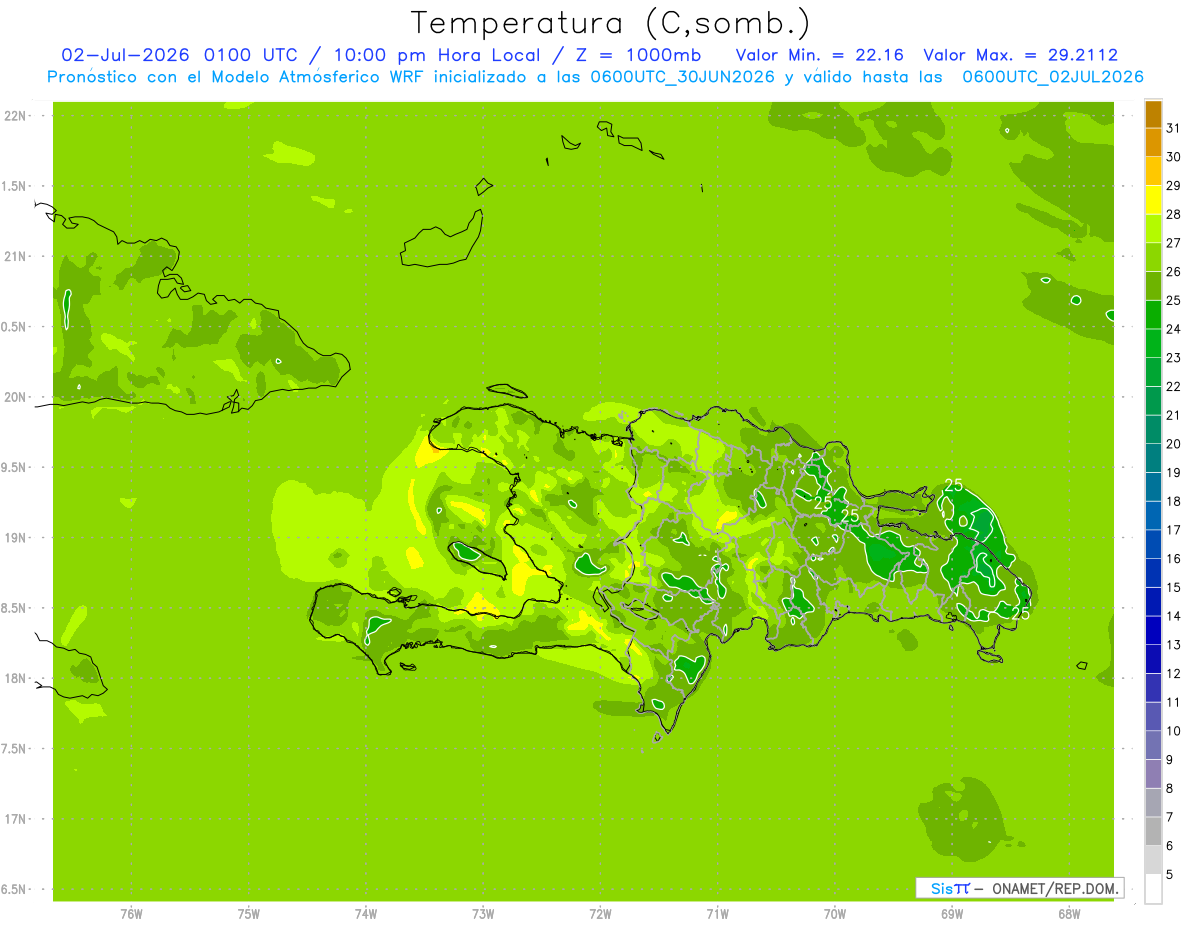Screen dimensions: 1200x927
Task: Pick the yellow legend swatch between 28 and 29
Action: 1153,200
